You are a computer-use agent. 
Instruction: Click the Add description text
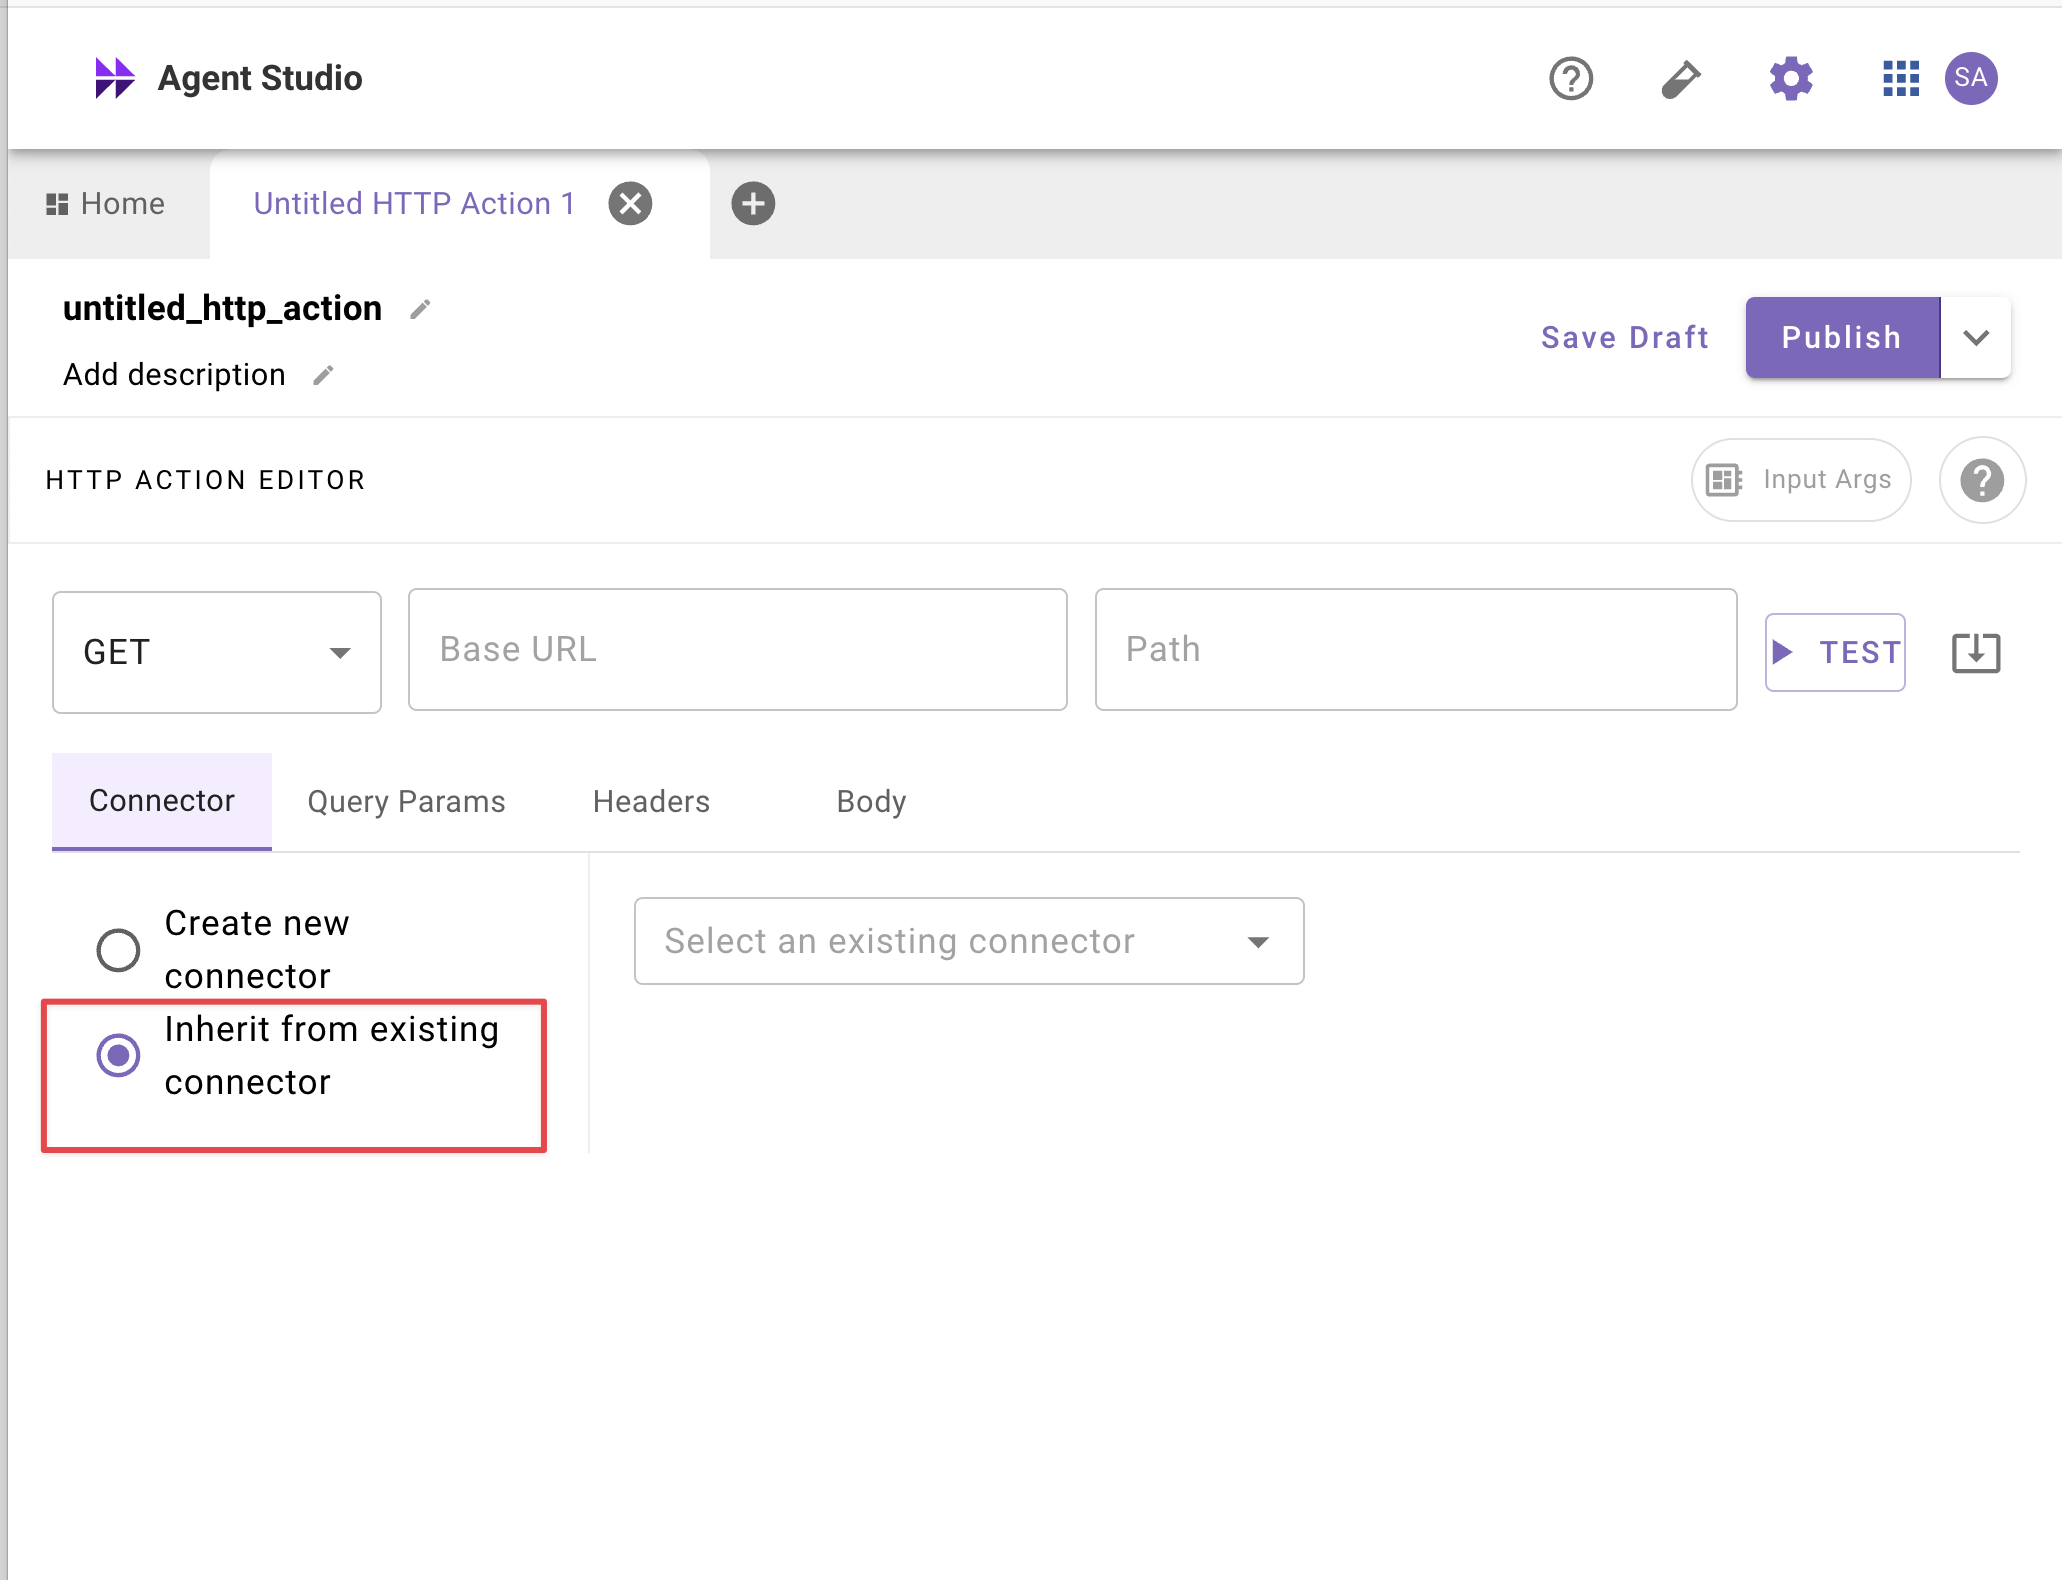point(174,375)
